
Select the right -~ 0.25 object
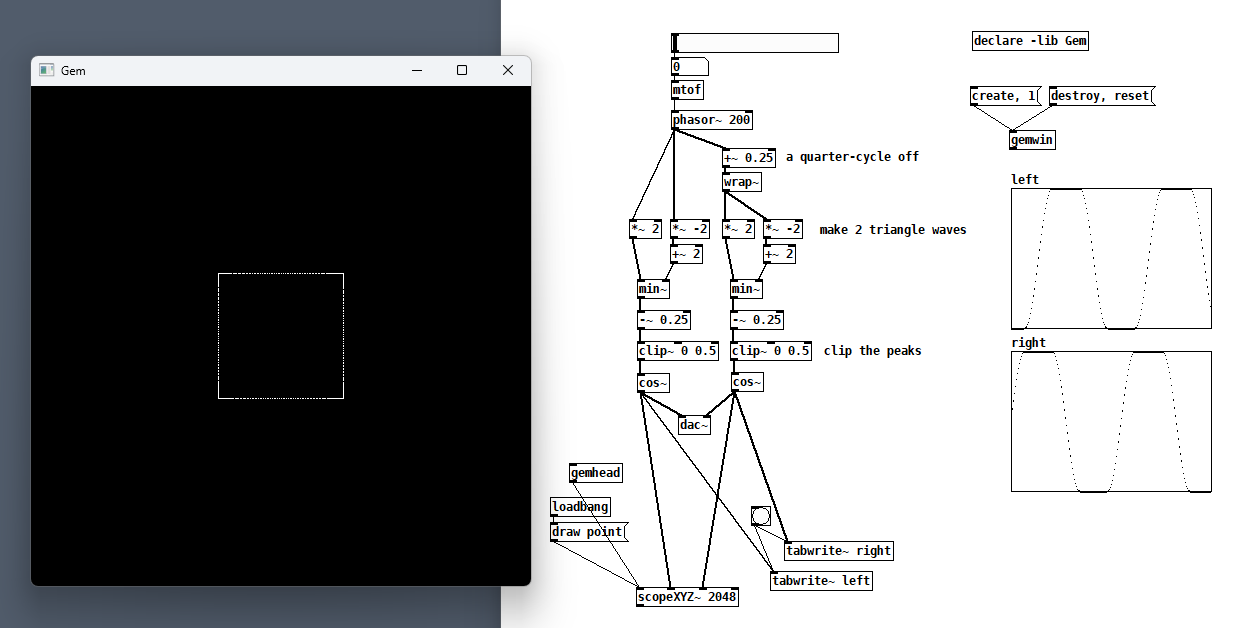pyautogui.click(x=757, y=320)
